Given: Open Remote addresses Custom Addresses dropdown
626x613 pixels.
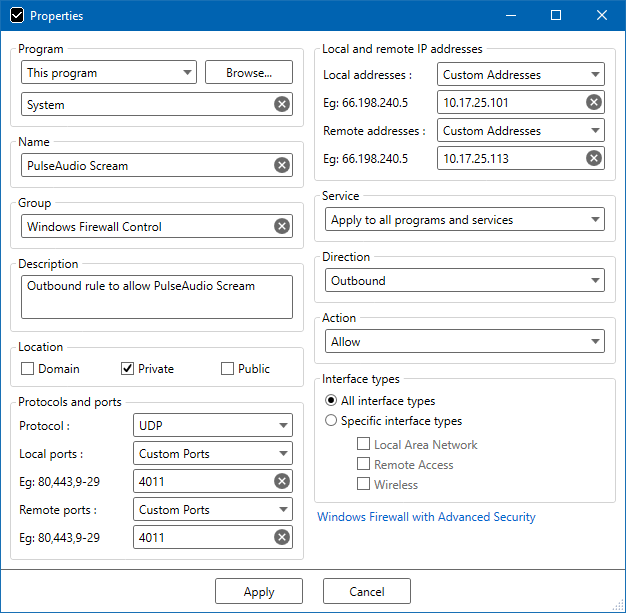Looking at the screenshot, I should pos(521,130).
